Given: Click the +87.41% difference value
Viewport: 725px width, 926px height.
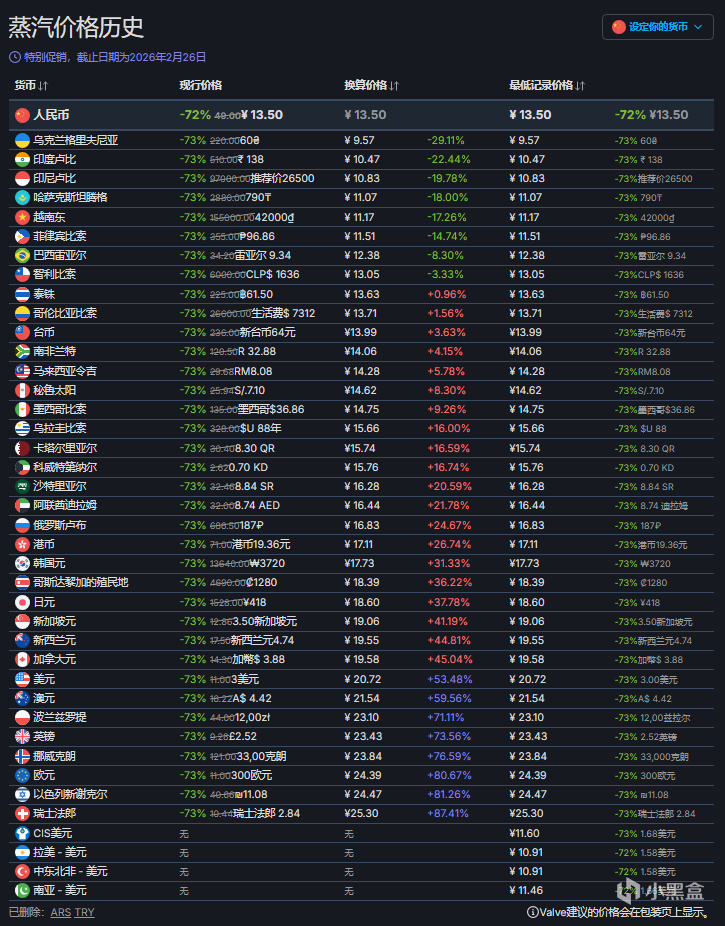Looking at the screenshot, I should 448,813.
